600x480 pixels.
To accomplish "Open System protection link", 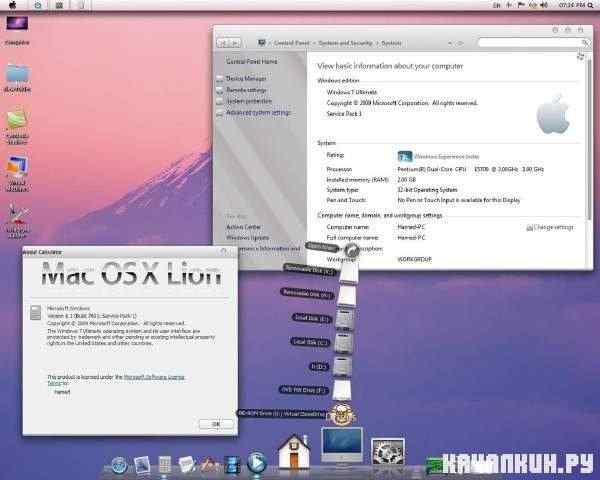I will 249,101.
